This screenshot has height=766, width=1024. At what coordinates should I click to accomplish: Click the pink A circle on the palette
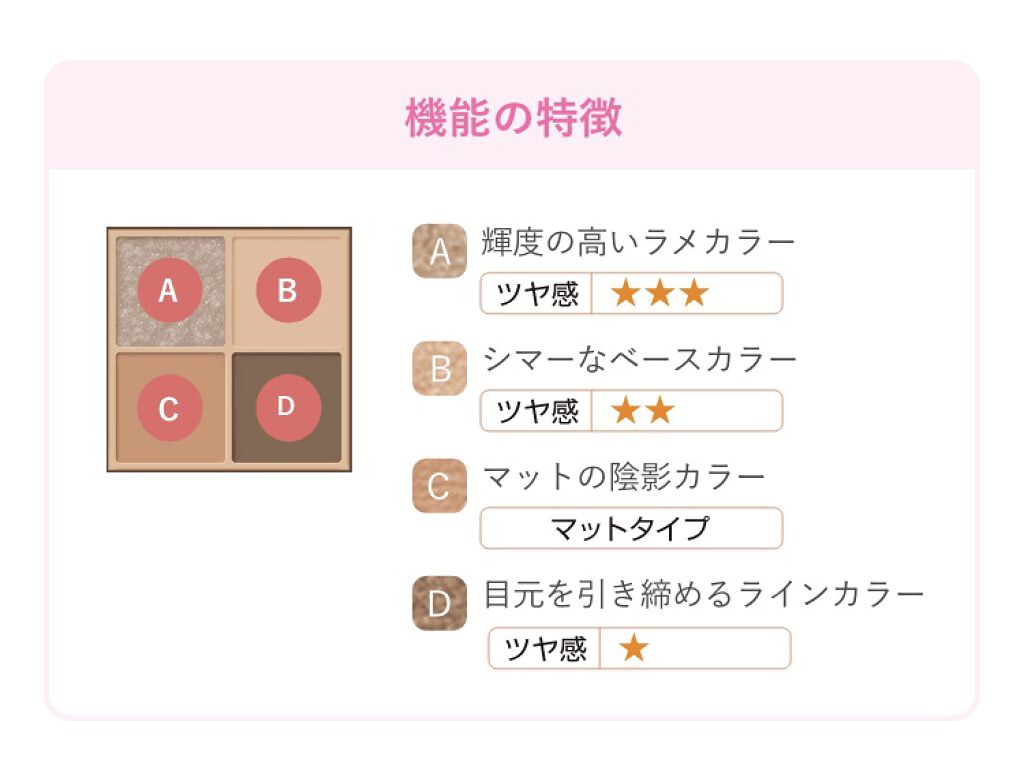tap(168, 290)
